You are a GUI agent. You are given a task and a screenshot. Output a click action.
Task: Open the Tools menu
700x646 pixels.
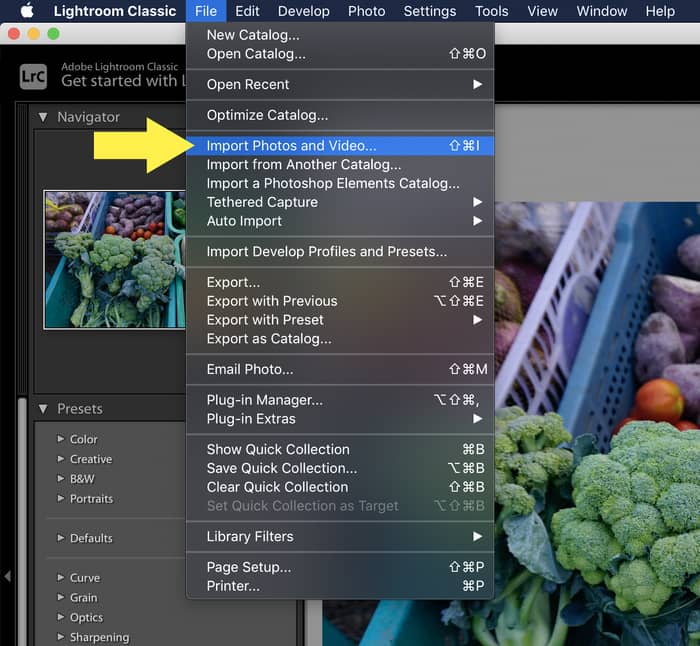click(492, 11)
